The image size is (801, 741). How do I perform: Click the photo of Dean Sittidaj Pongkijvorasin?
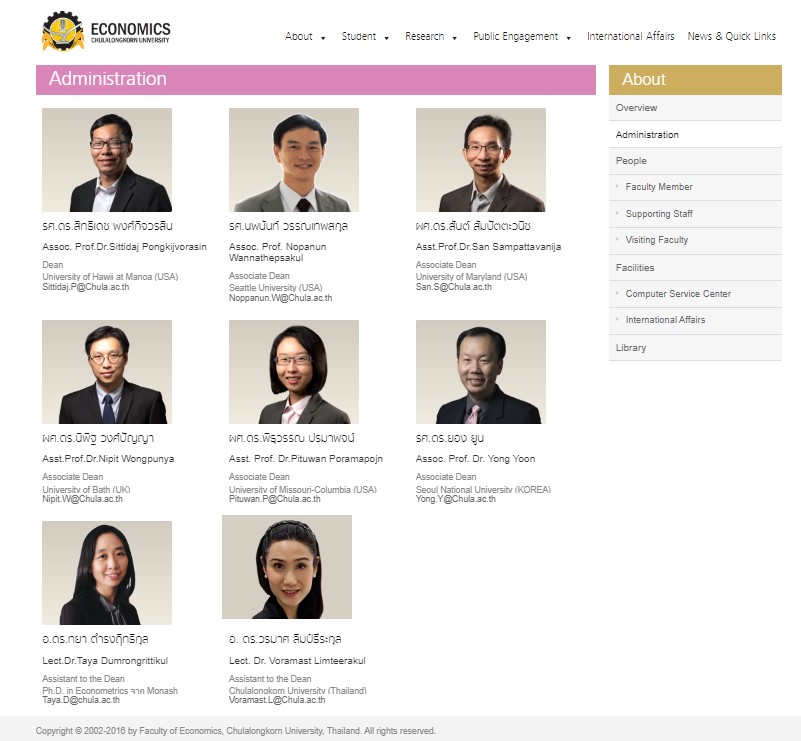107,160
